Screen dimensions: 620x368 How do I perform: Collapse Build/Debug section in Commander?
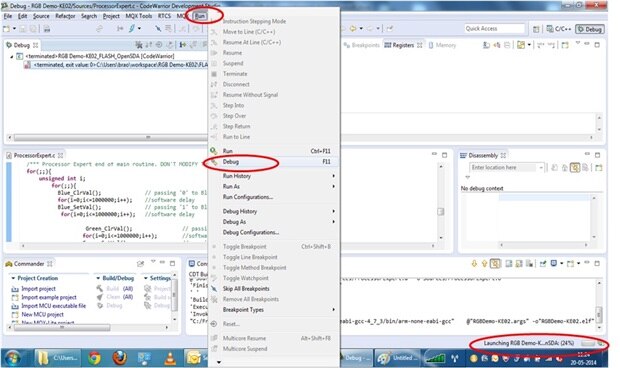tap(98, 278)
